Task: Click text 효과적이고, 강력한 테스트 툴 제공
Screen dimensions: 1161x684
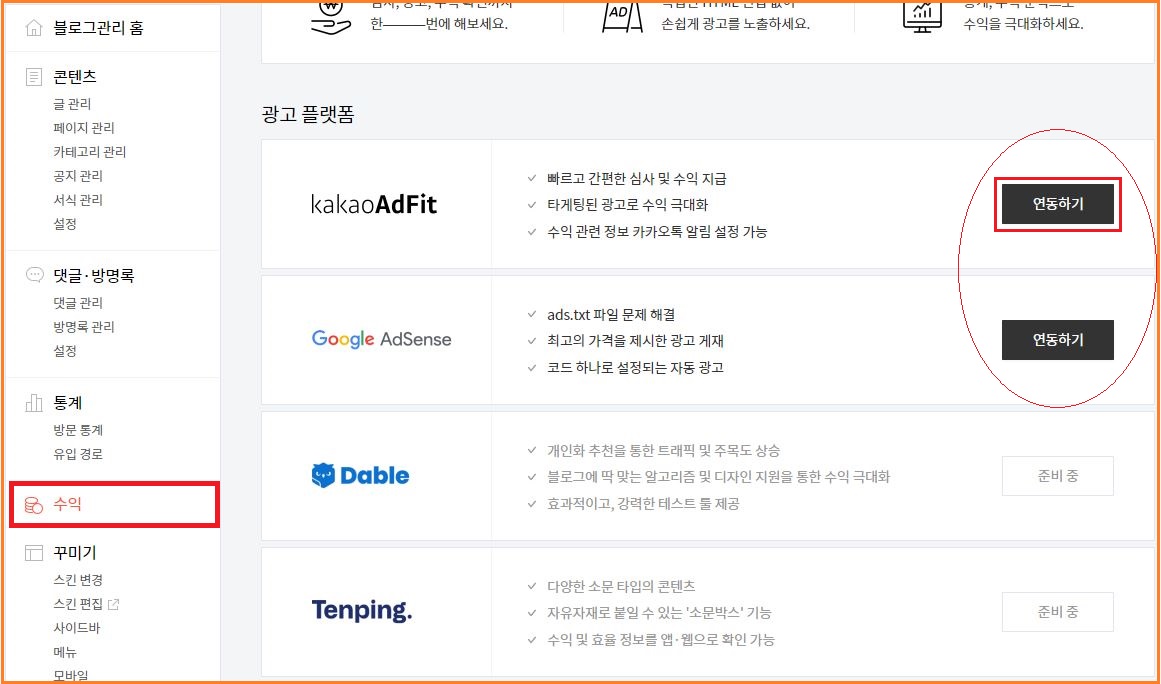Action: 643,504
